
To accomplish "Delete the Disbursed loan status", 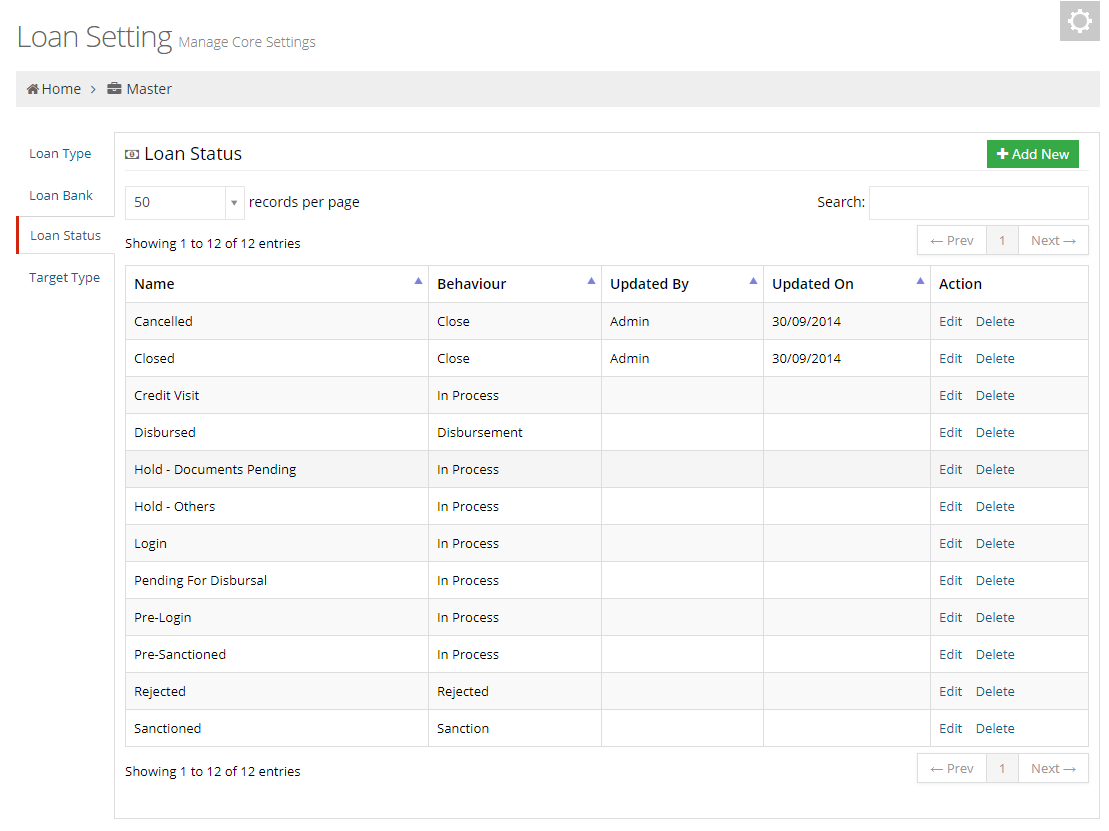I will pyautogui.click(x=994, y=432).
